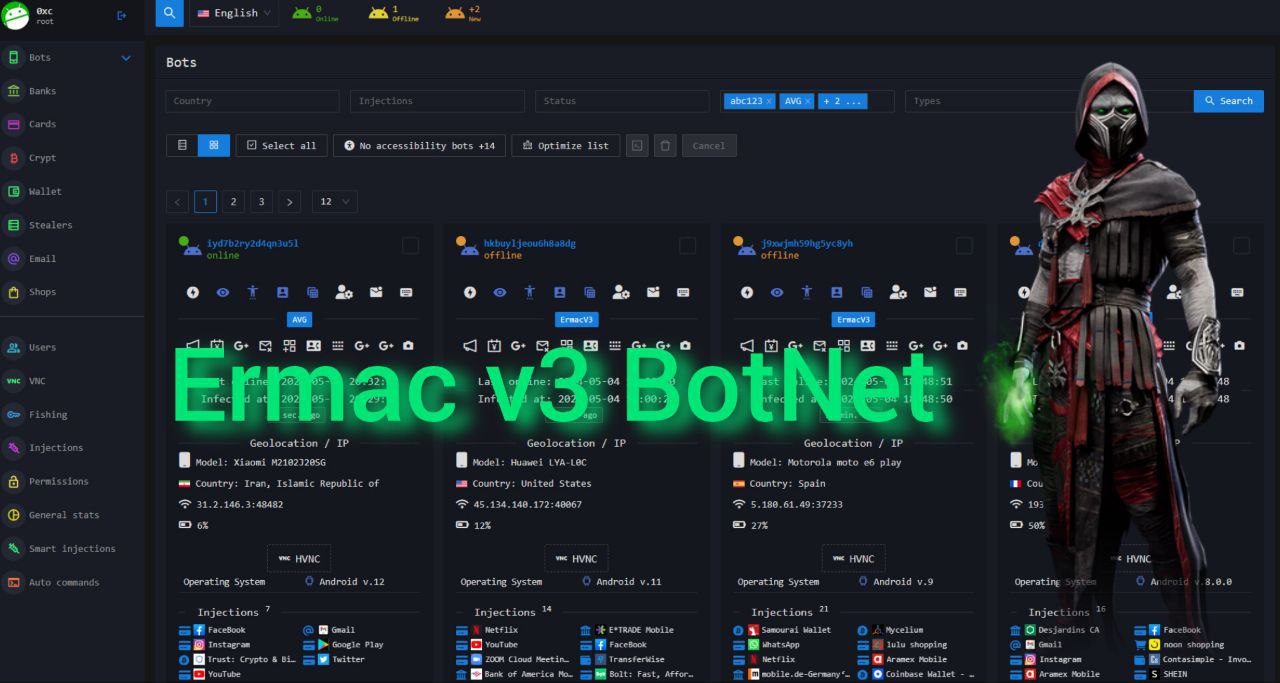Switch to the grid view layout
This screenshot has height=683, width=1280.
(x=213, y=145)
